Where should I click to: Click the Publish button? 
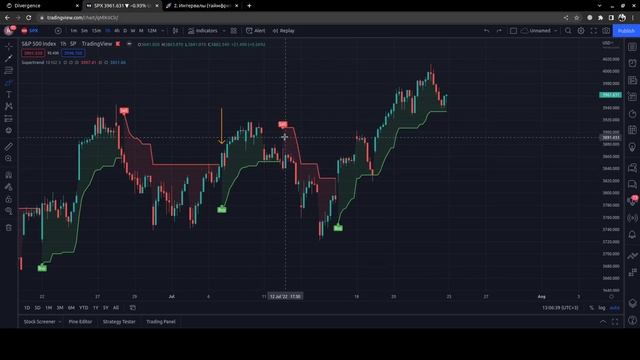click(x=626, y=31)
